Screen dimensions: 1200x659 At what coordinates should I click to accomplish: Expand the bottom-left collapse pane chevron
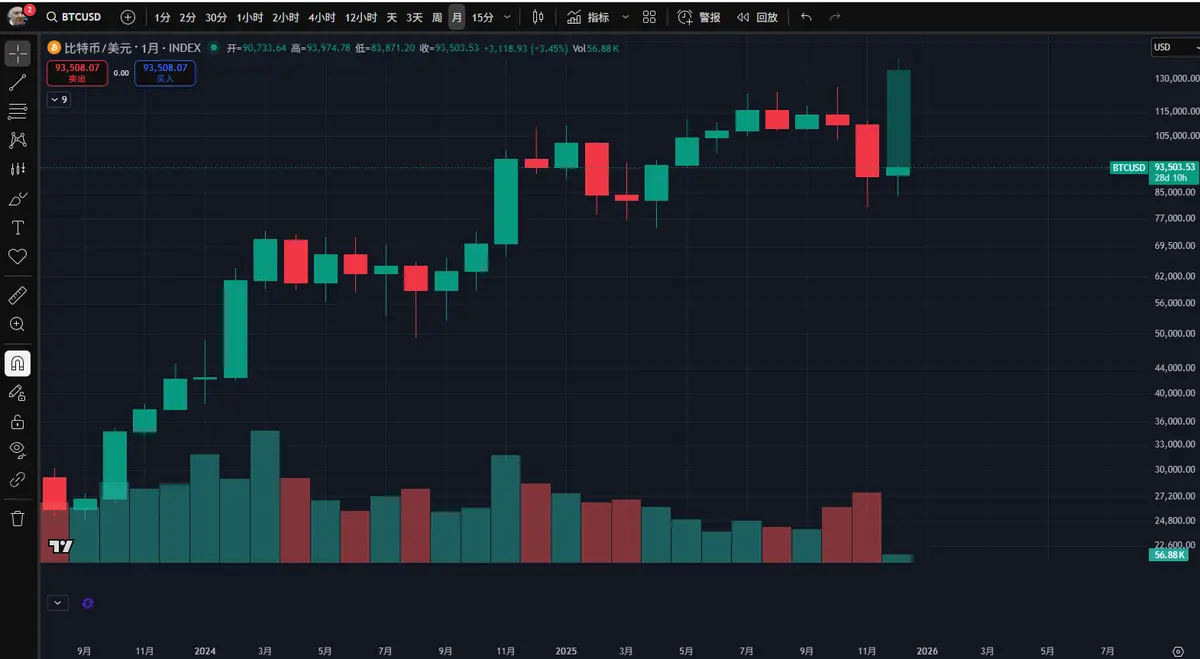(x=58, y=603)
